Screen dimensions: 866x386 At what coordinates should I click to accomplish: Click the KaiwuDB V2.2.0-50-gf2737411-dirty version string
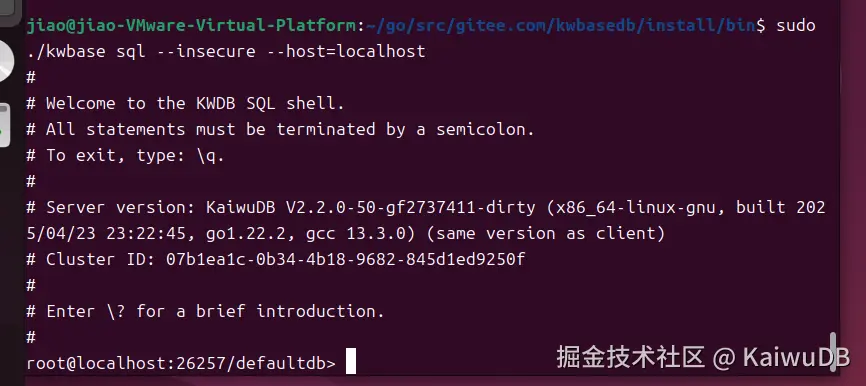[370, 207]
